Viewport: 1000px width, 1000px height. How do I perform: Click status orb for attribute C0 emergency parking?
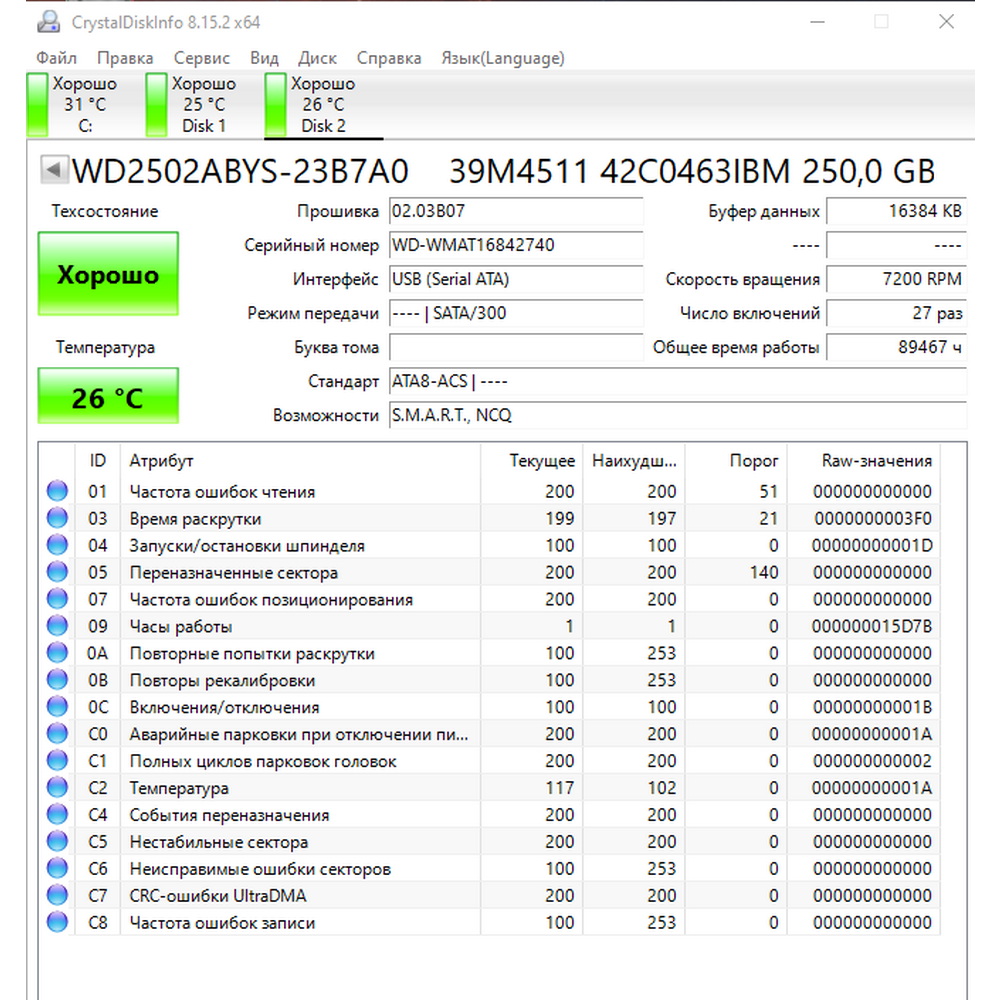click(x=57, y=733)
